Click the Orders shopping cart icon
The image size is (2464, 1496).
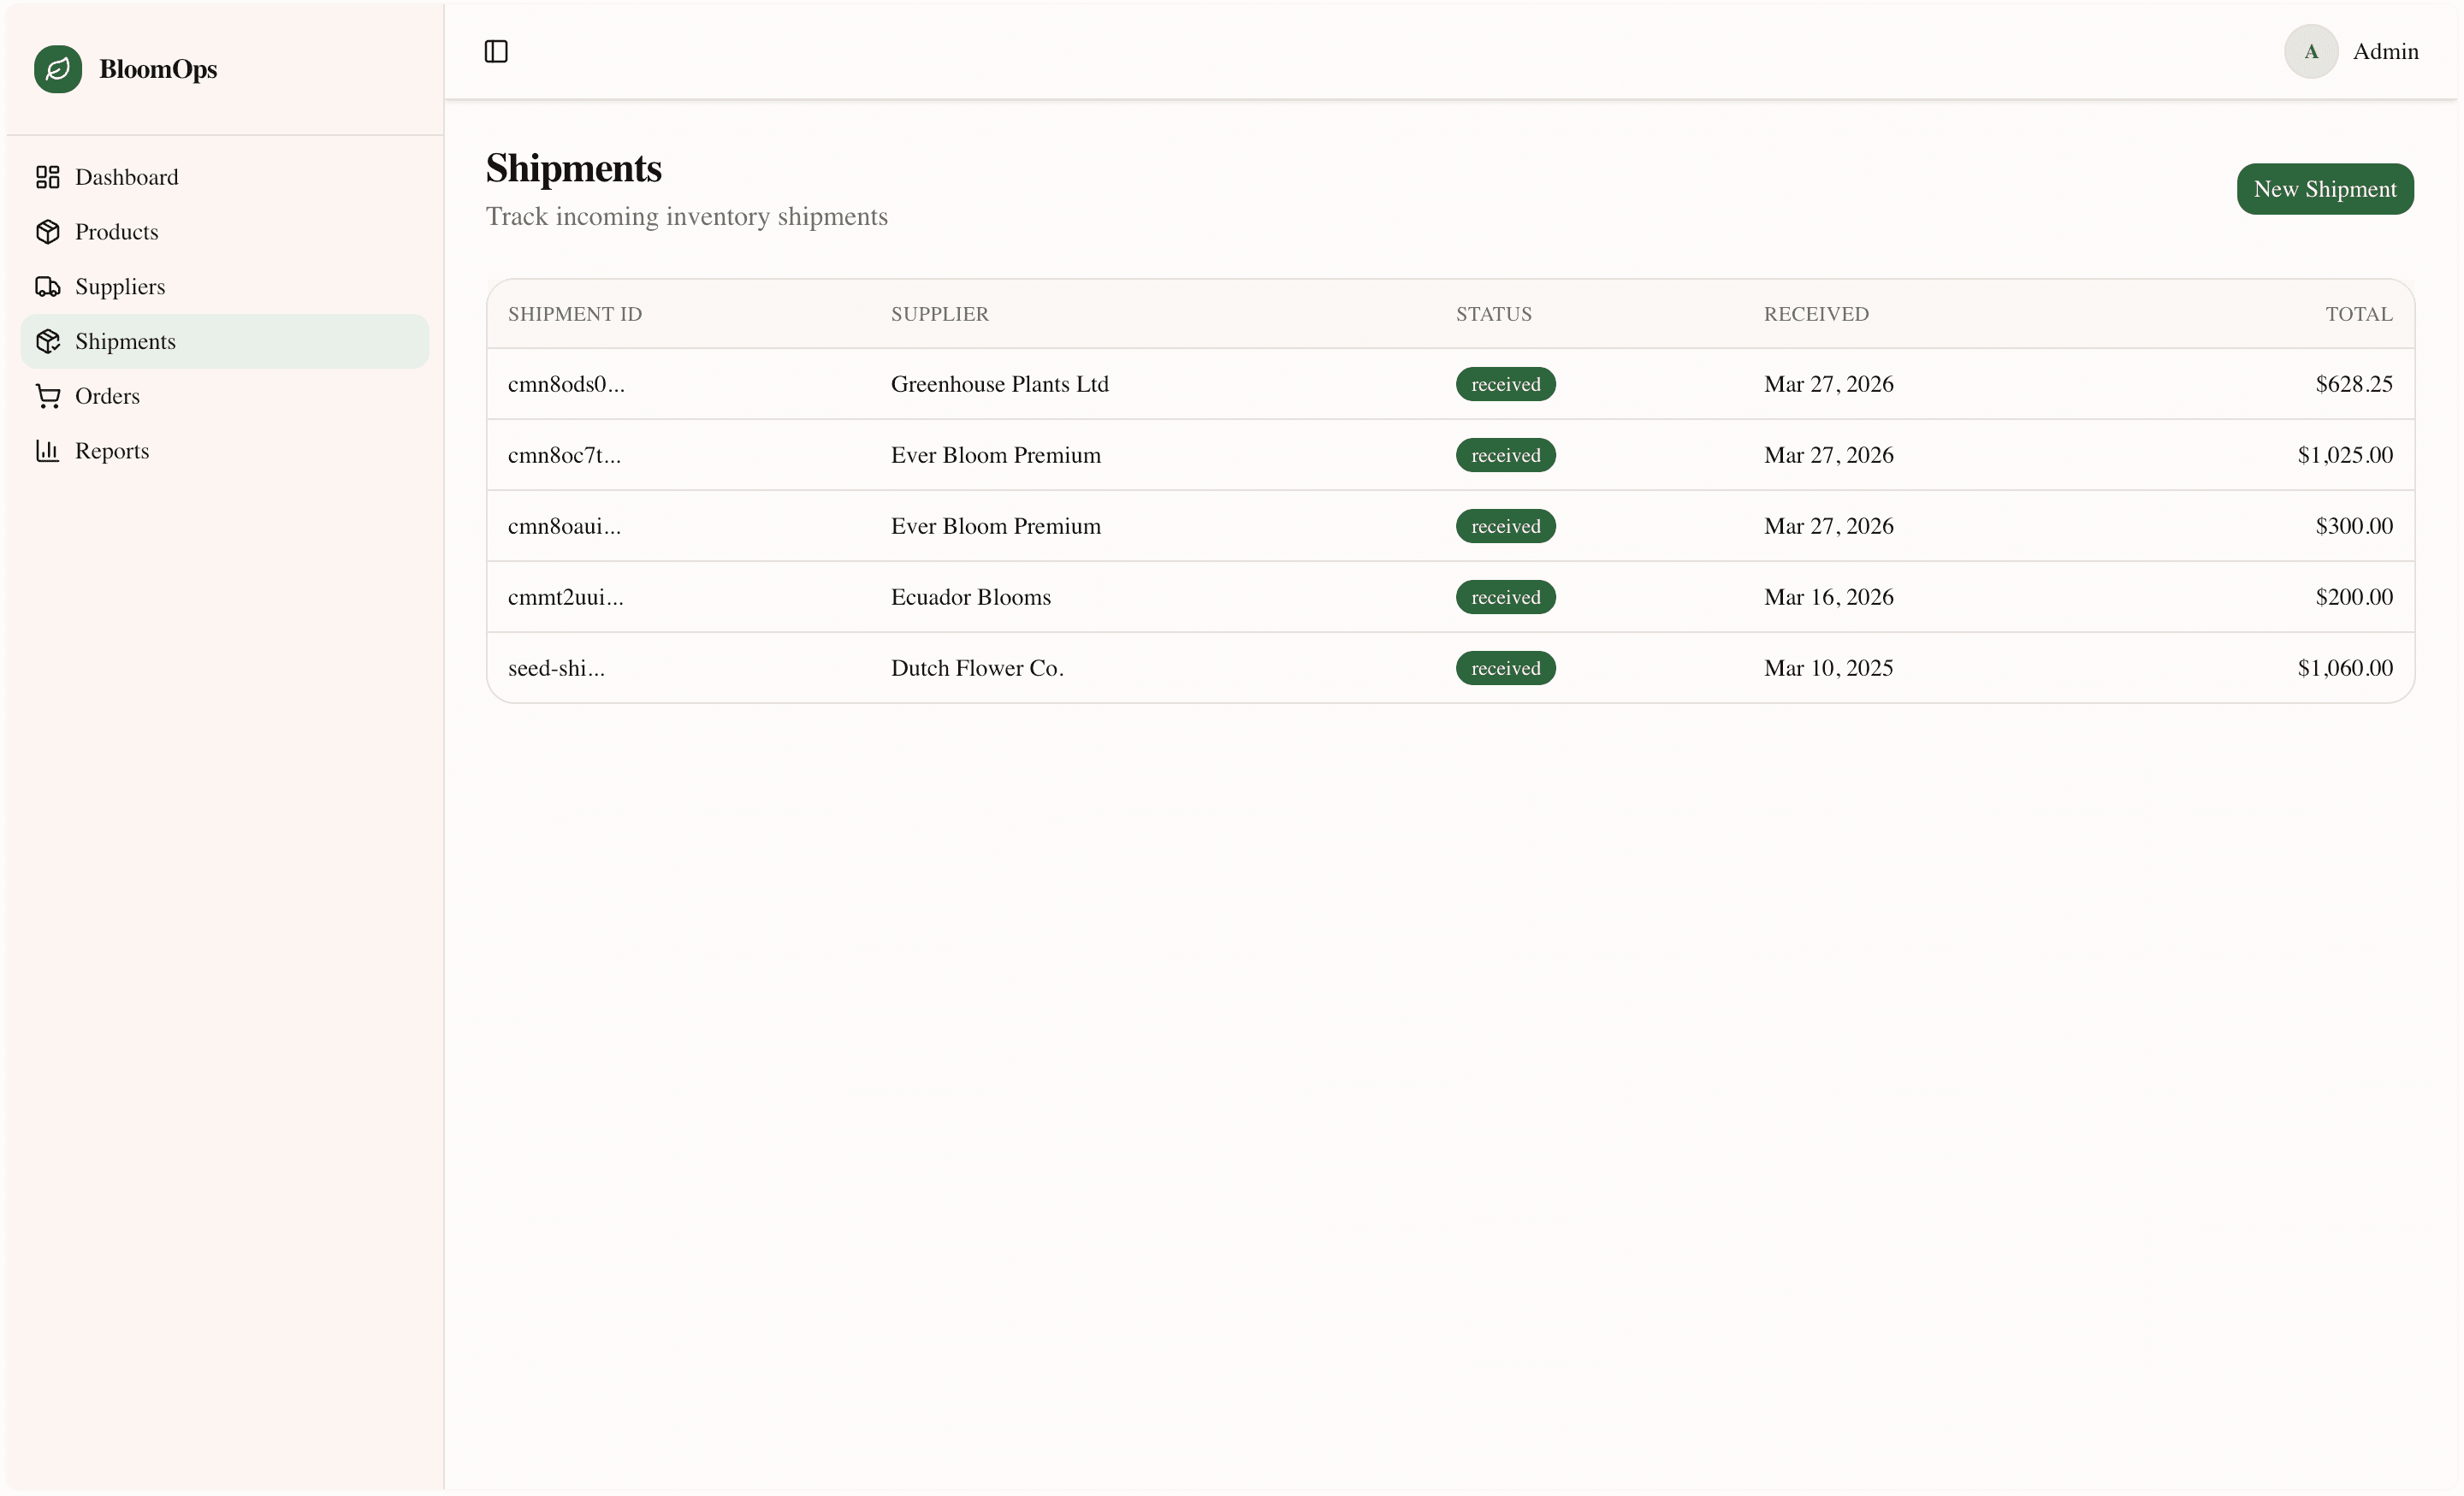pyautogui.click(x=47, y=396)
